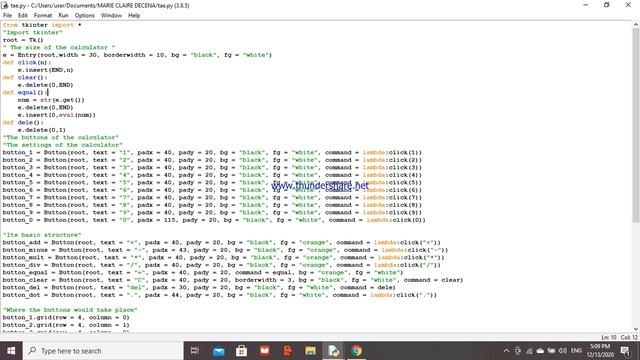Open the clock showing 5:09 PM
Screen dimensions: 640x360
[600, 351]
